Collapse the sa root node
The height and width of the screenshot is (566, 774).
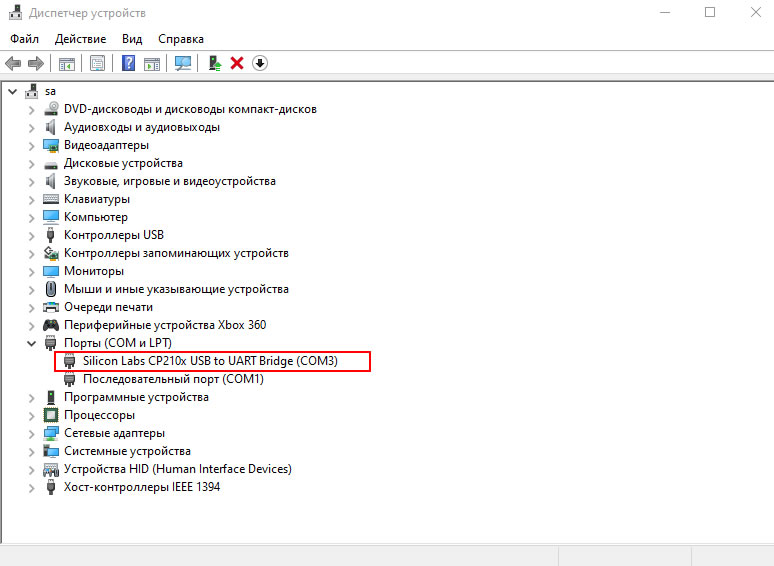tap(13, 91)
